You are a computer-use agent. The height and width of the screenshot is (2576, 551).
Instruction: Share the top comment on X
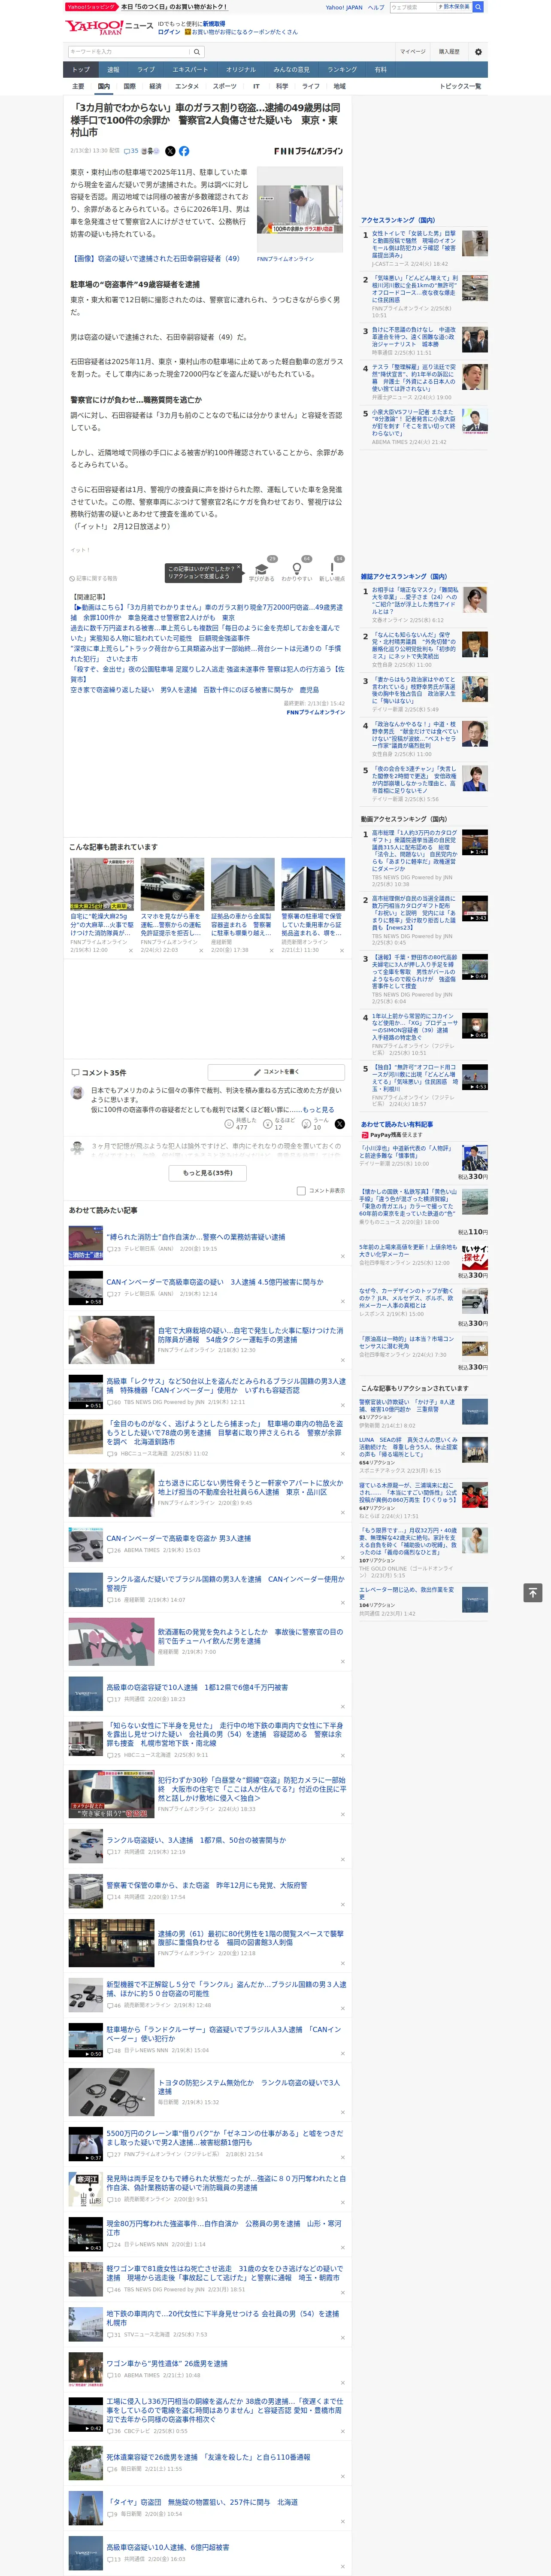(340, 1124)
